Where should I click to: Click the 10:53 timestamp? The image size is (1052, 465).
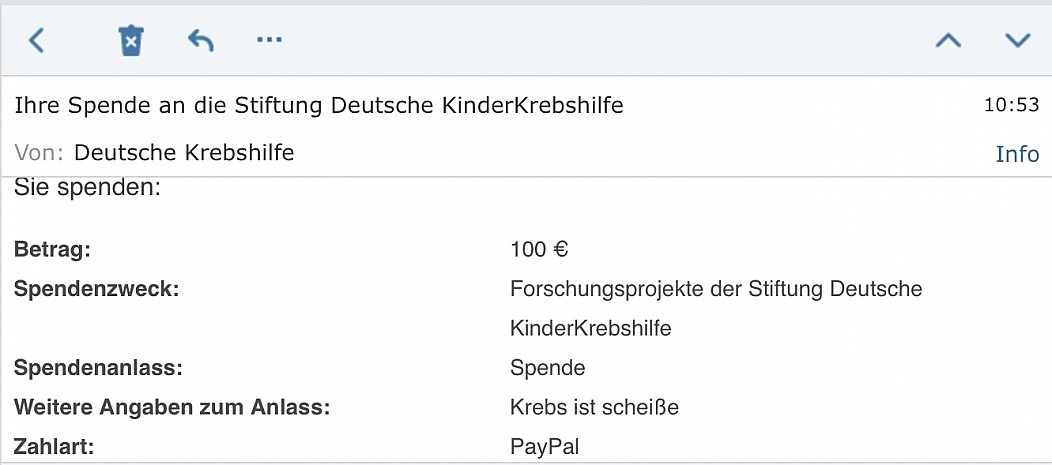pyautogui.click(x=1012, y=105)
